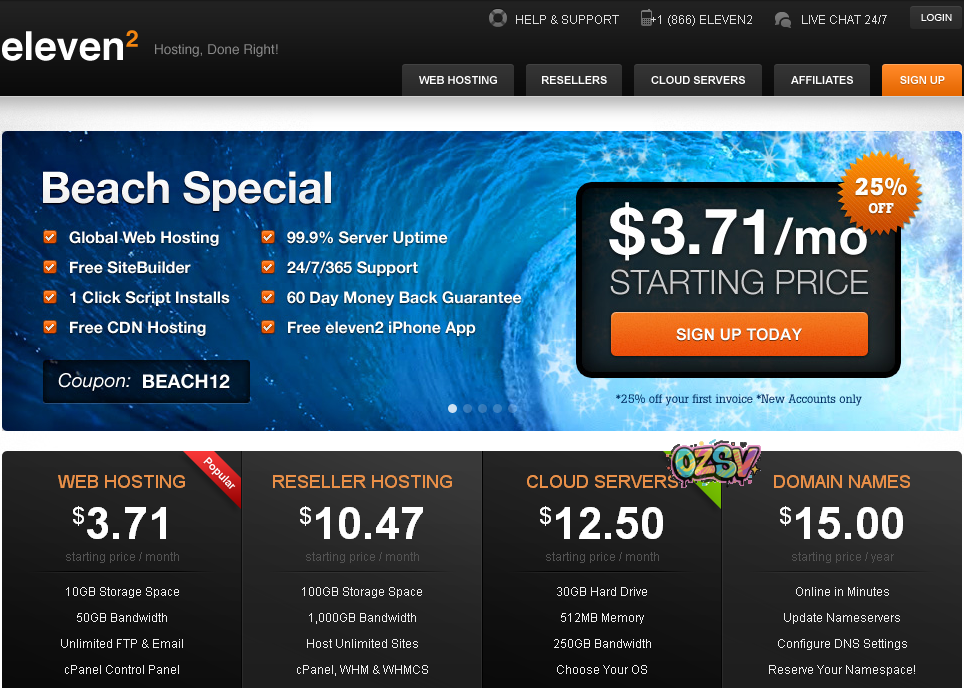Click the orange Sign Up nav button

tap(921, 80)
